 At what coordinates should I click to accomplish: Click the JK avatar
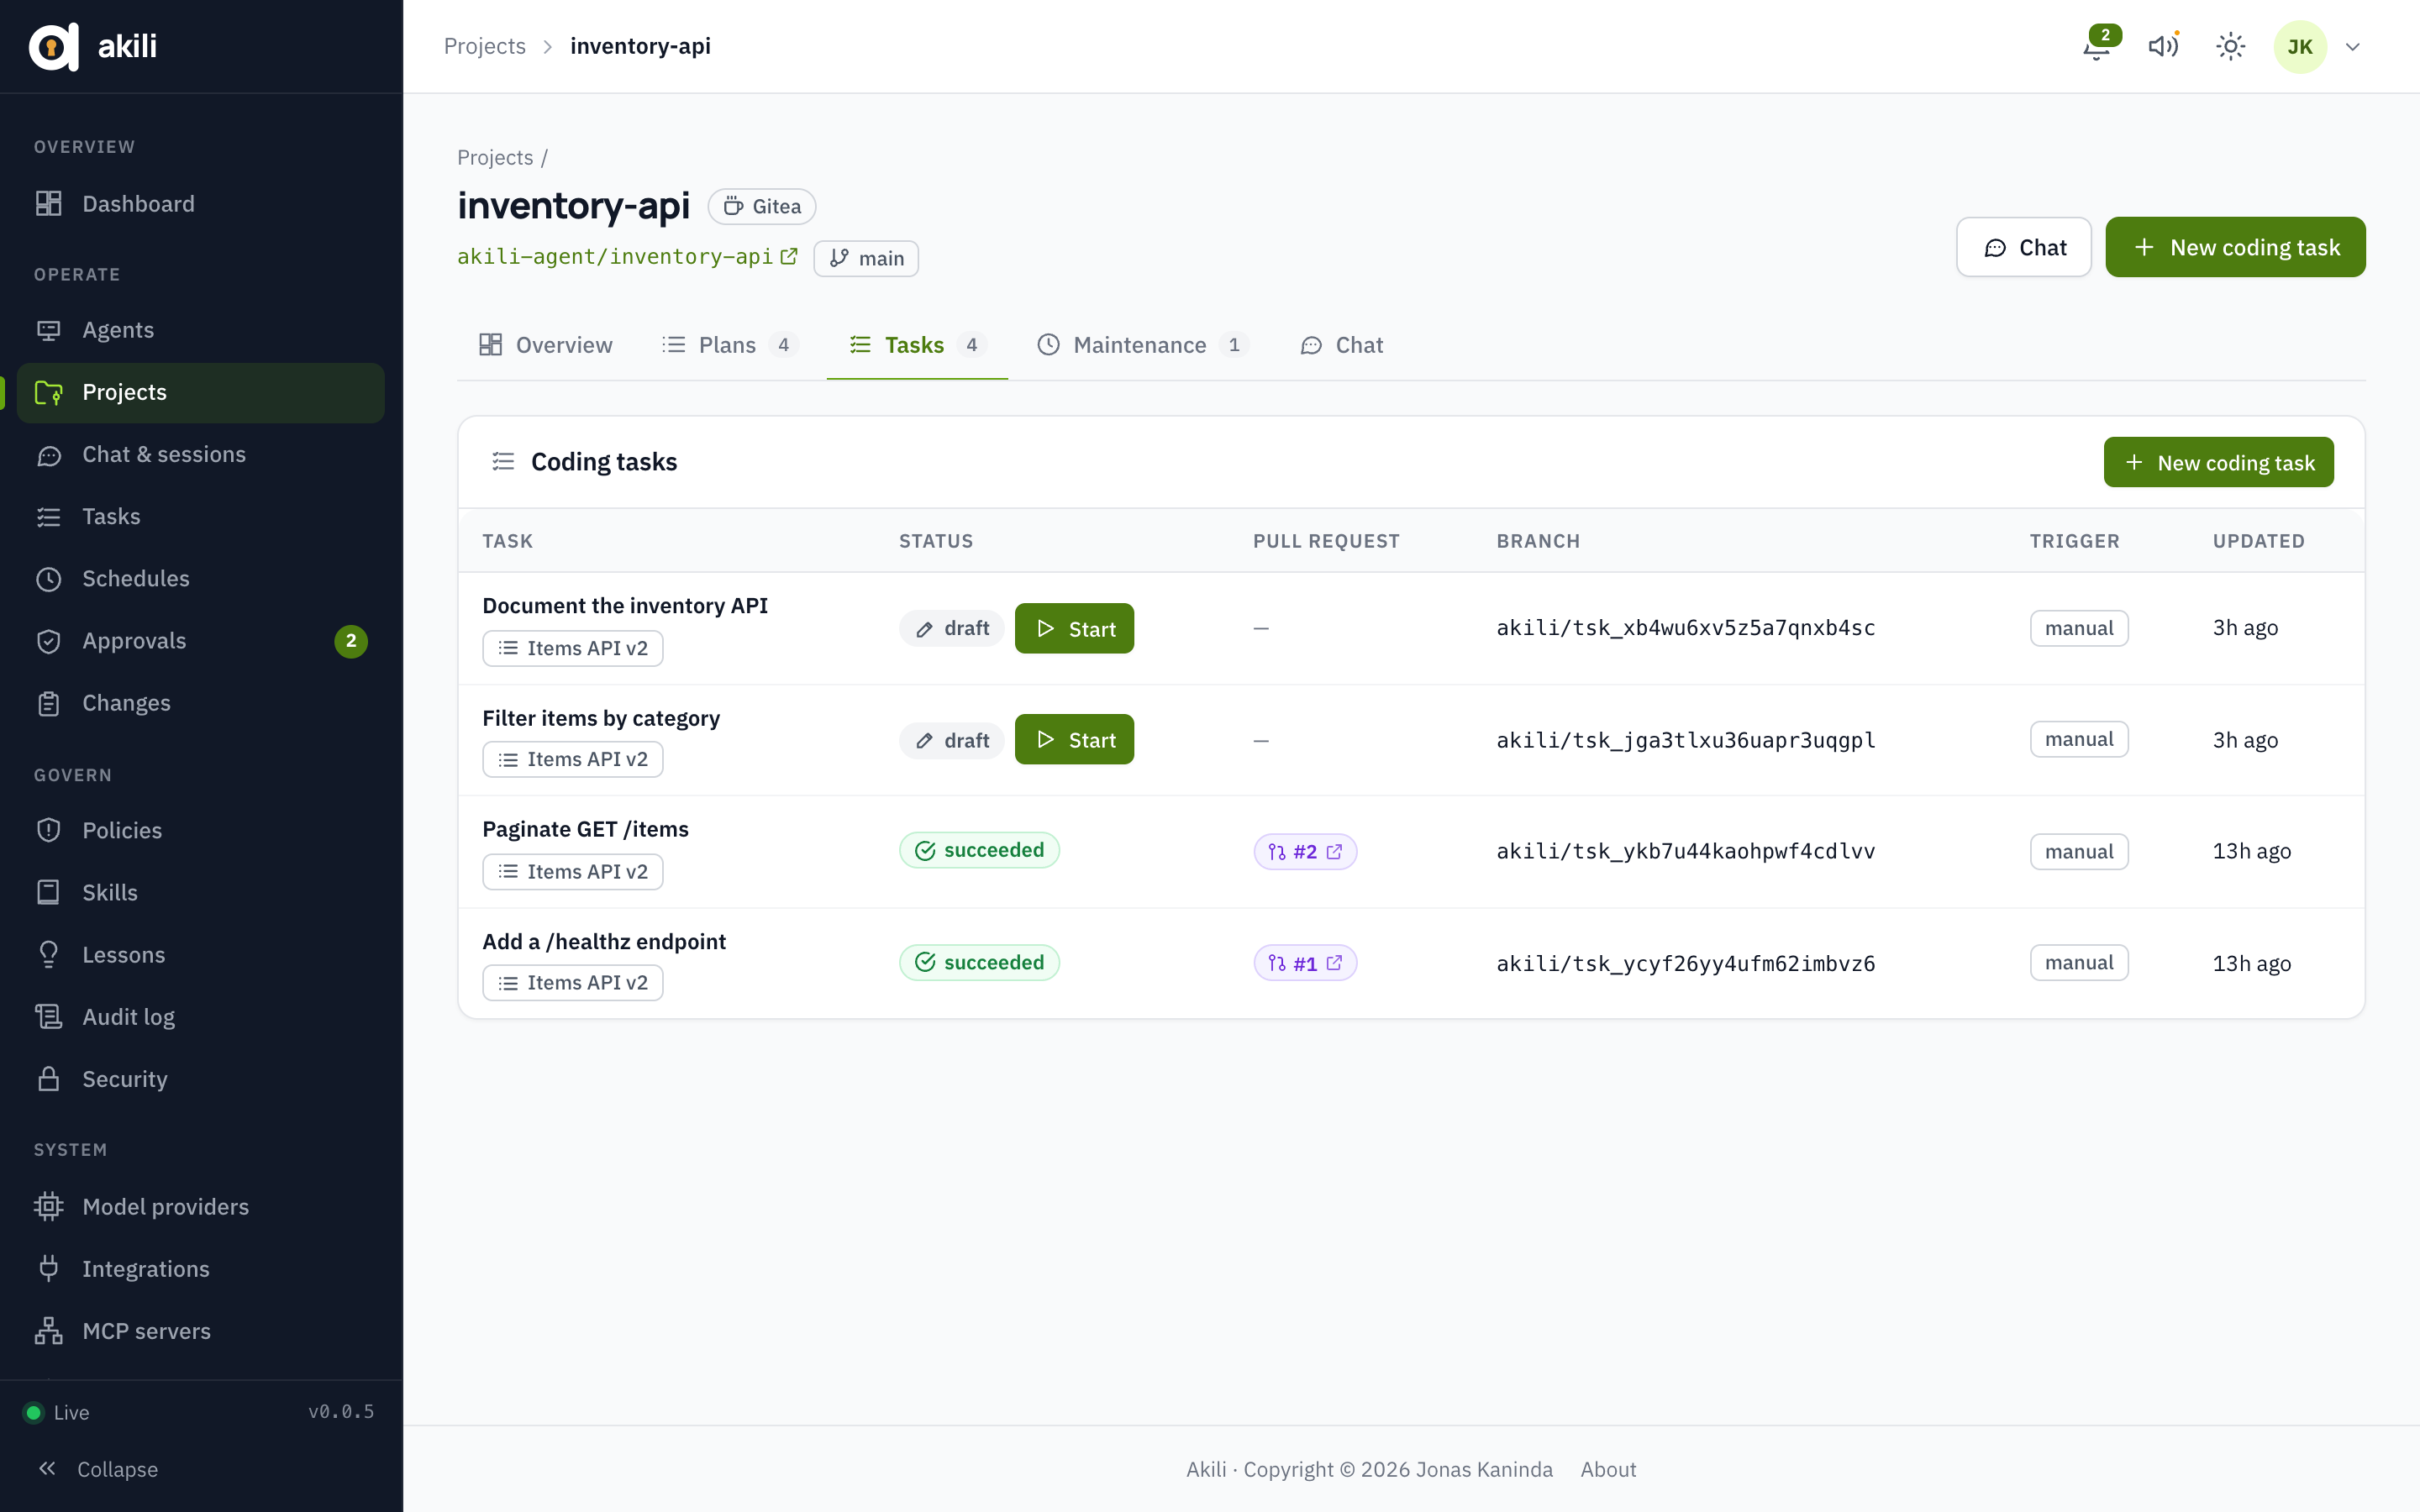tap(2299, 46)
